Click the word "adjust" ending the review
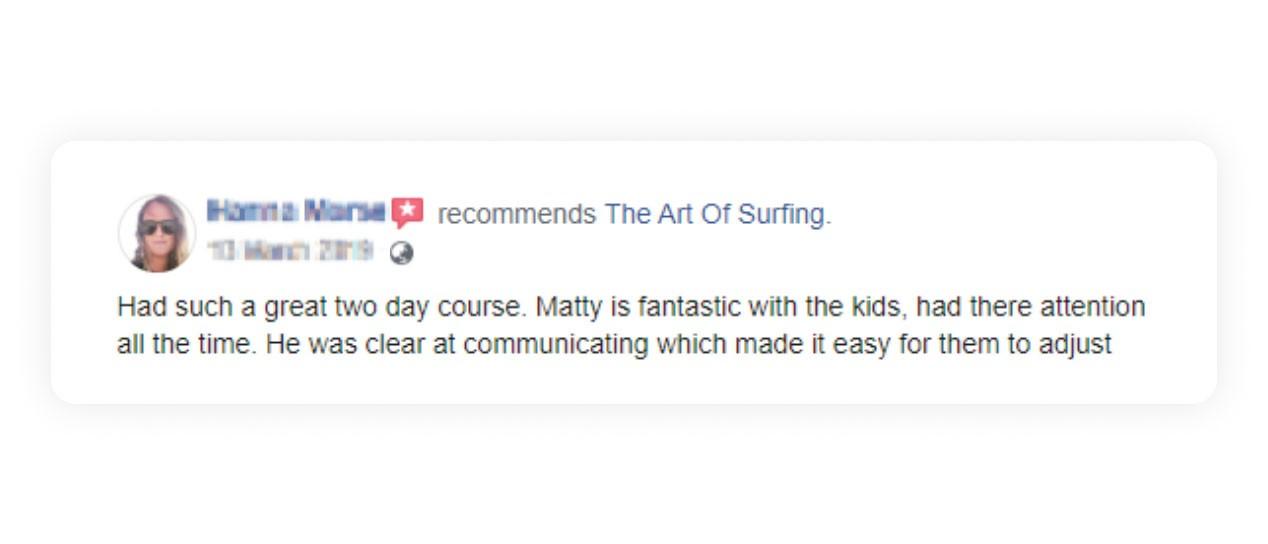This screenshot has width=1268, height=544. point(1080,345)
